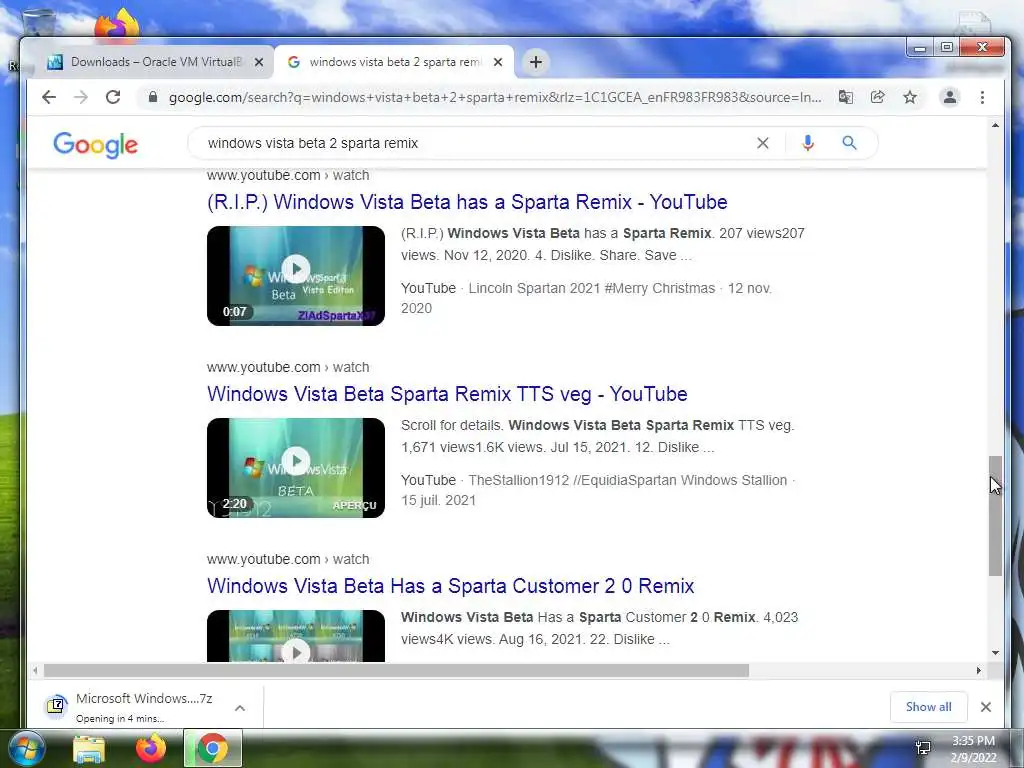Image resolution: width=1024 pixels, height=768 pixels.
Task: Click the padlock site info icon
Action: pyautogui.click(x=153, y=97)
